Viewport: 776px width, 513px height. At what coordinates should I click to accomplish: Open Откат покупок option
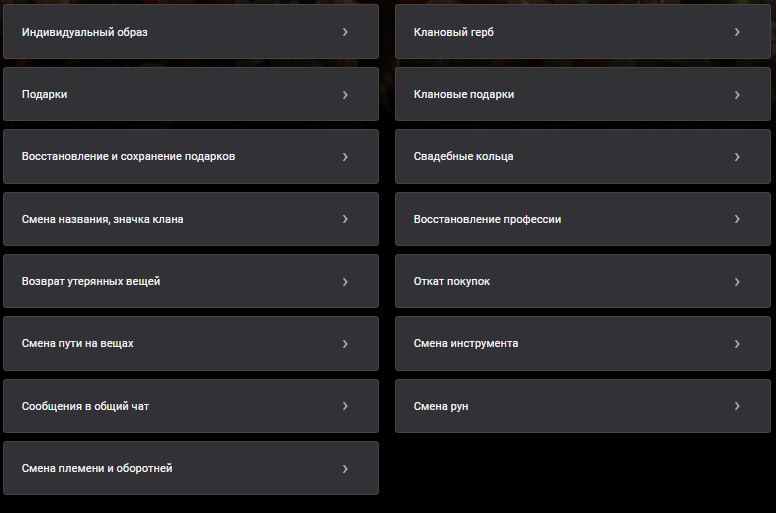point(582,281)
